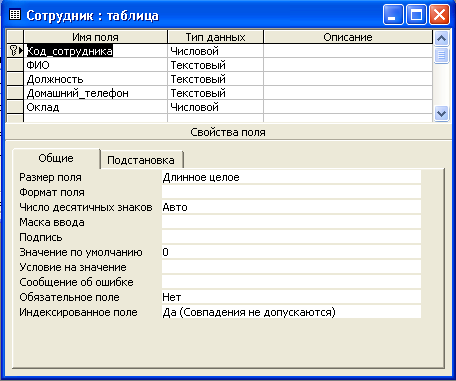Click the Описание column header
The image size is (456, 381).
(348, 37)
